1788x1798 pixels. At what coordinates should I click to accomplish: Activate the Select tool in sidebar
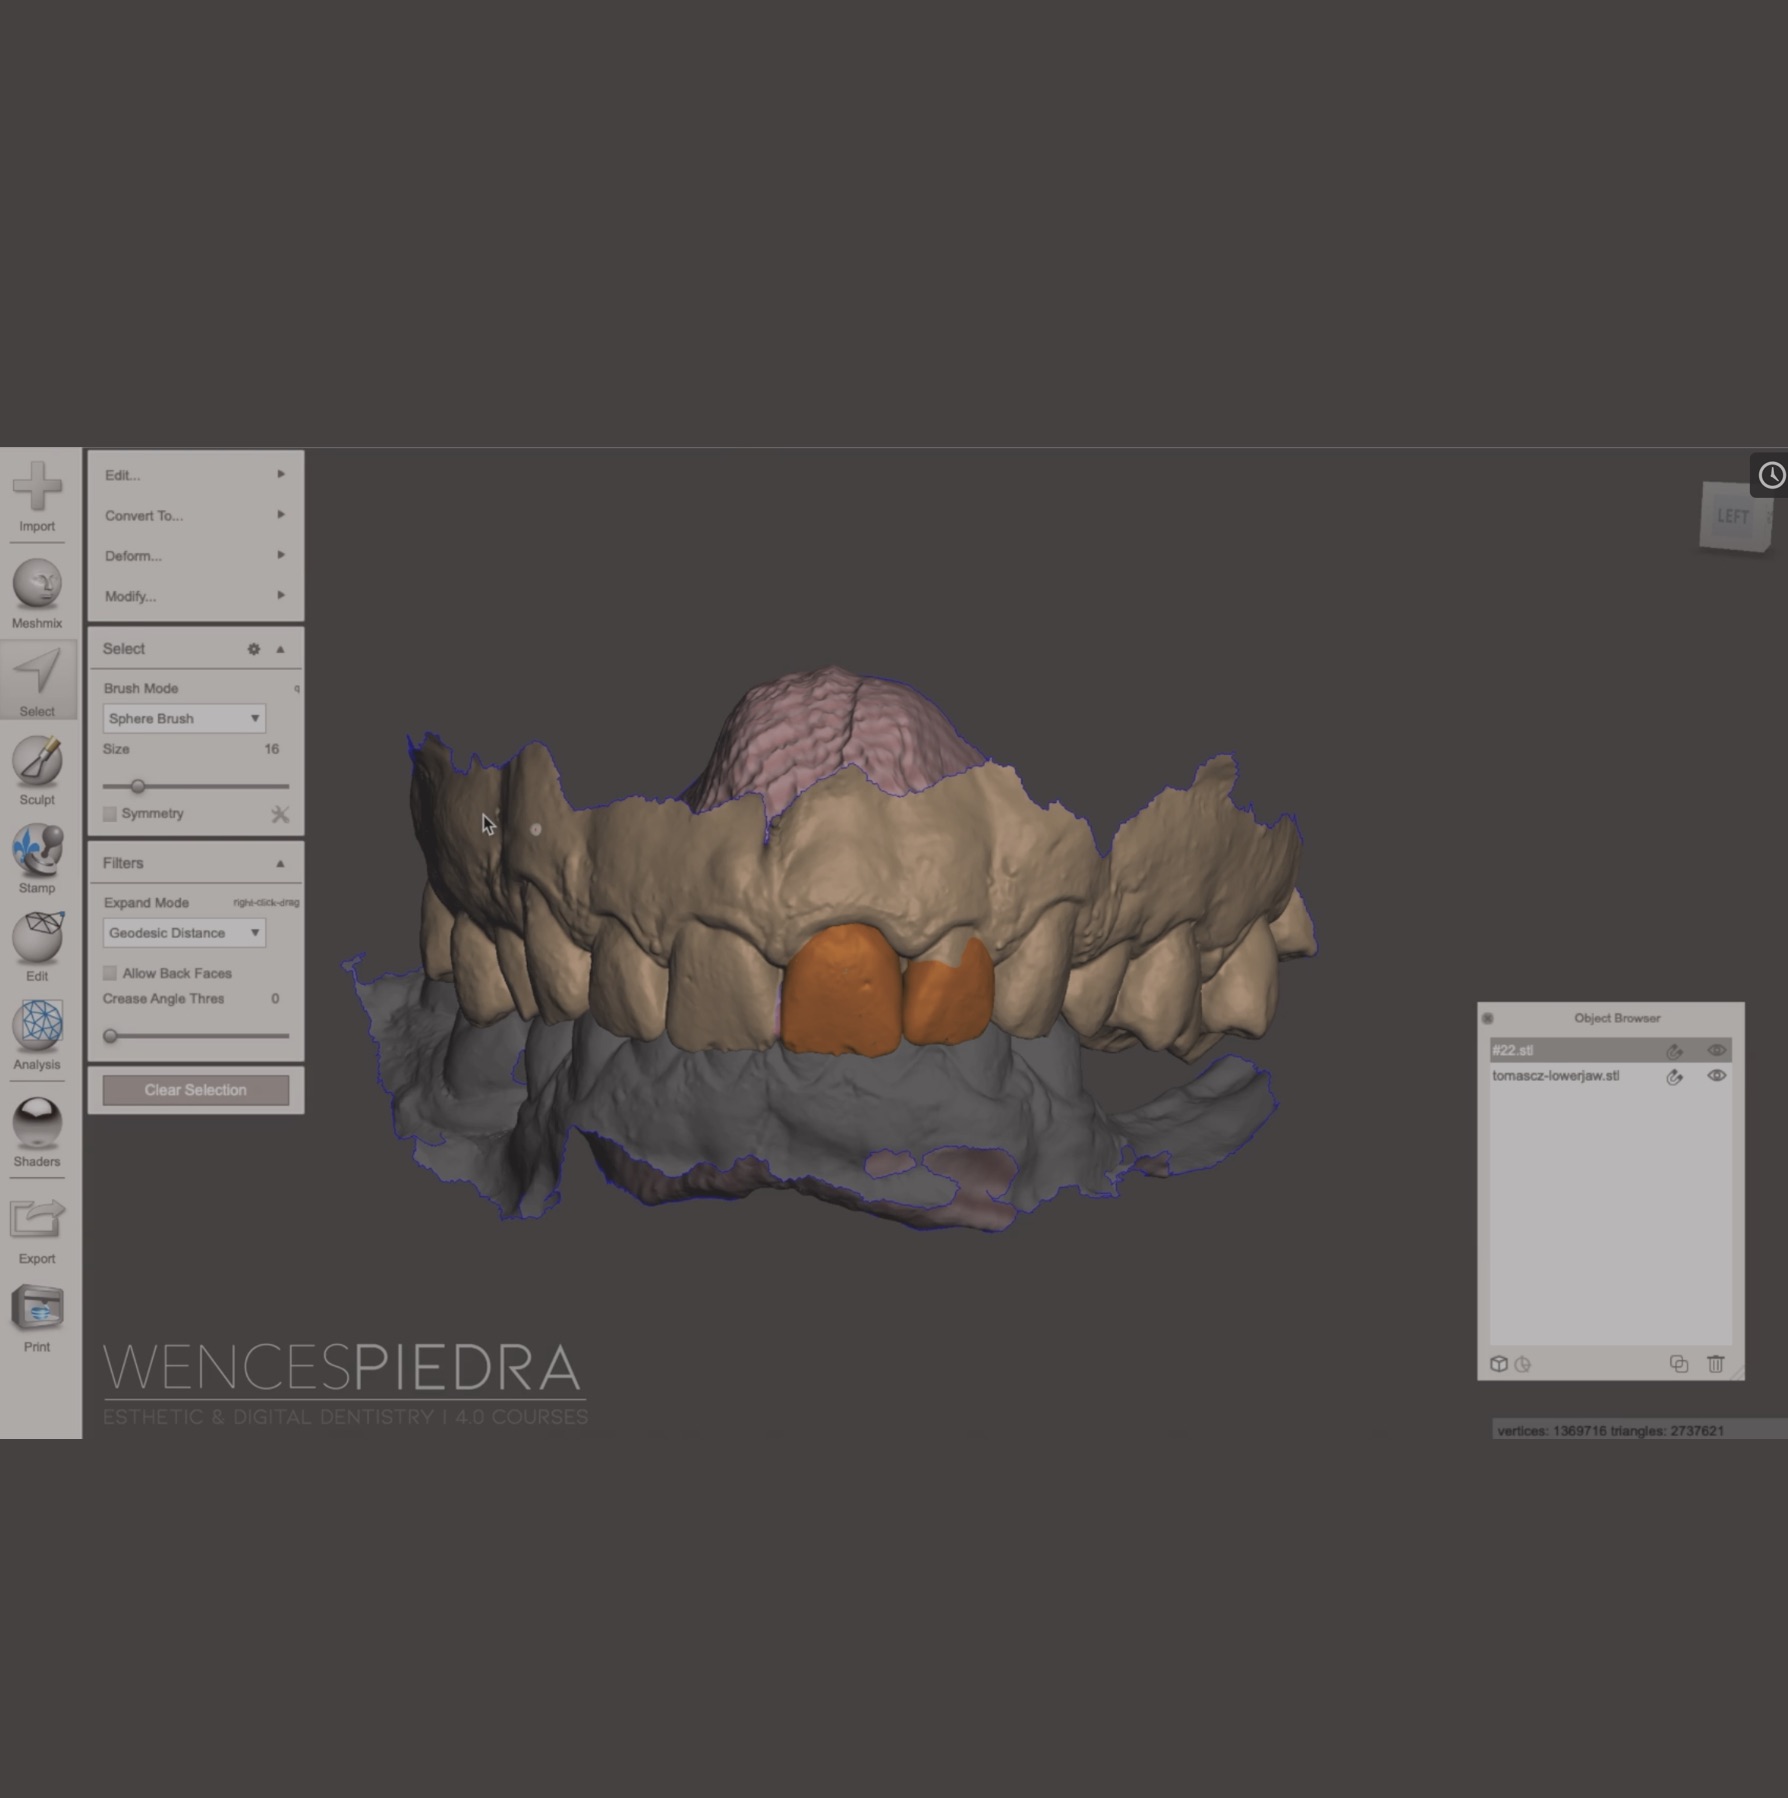tap(37, 681)
